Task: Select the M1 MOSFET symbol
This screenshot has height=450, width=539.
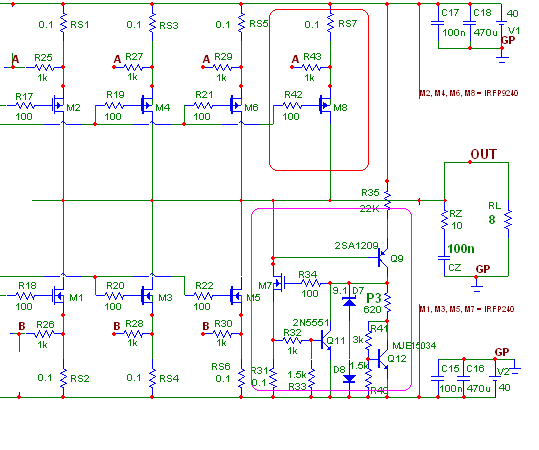Action: tap(58, 296)
